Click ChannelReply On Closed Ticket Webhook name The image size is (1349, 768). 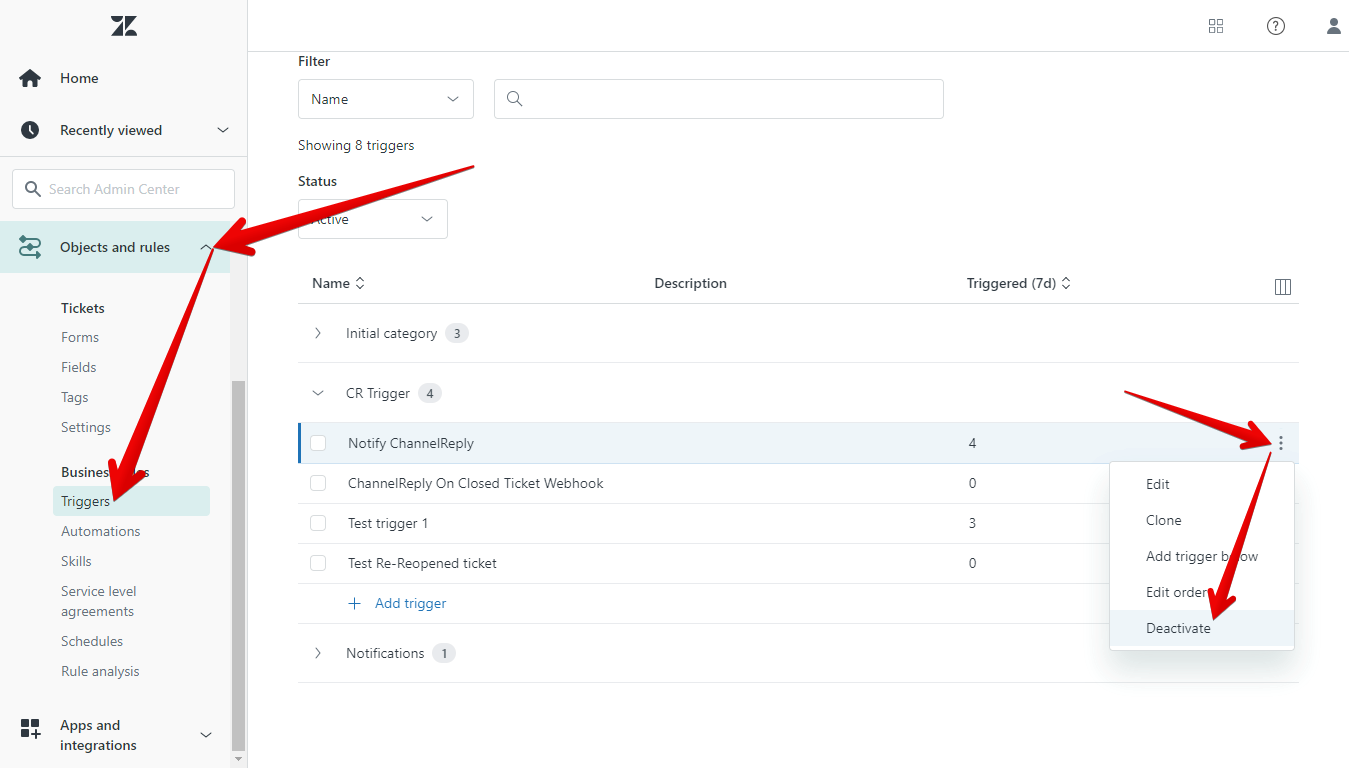click(x=476, y=483)
